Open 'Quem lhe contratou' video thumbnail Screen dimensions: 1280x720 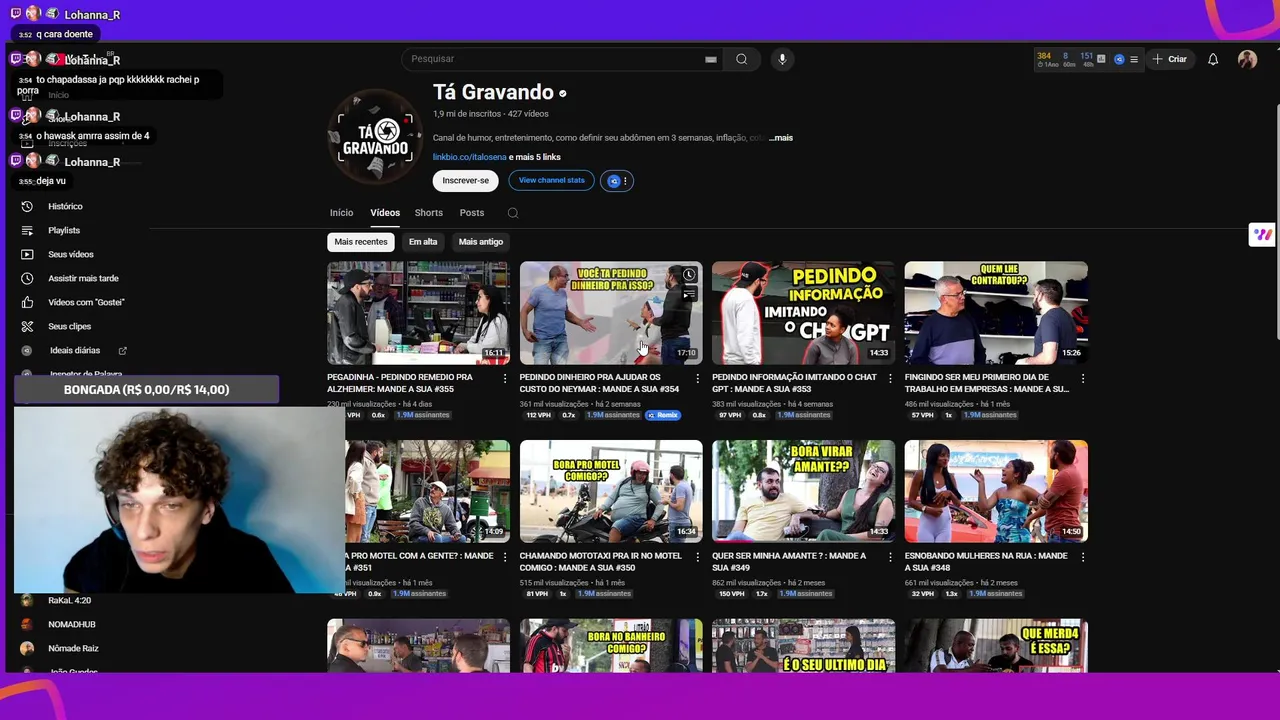tap(996, 313)
